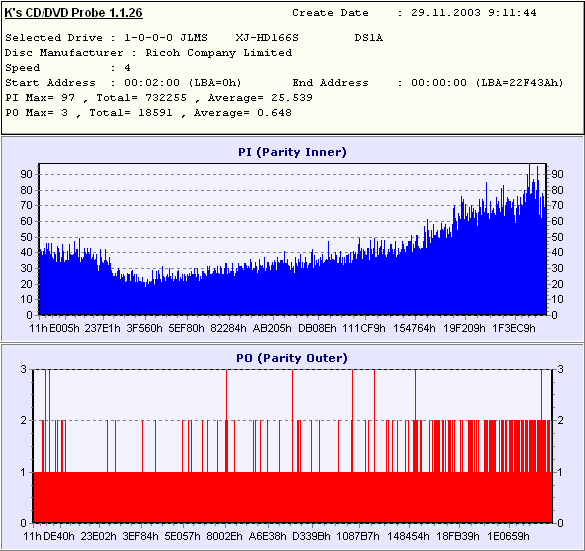Click the 2 label on PO left axis
The image size is (585, 551).
pos(24,420)
